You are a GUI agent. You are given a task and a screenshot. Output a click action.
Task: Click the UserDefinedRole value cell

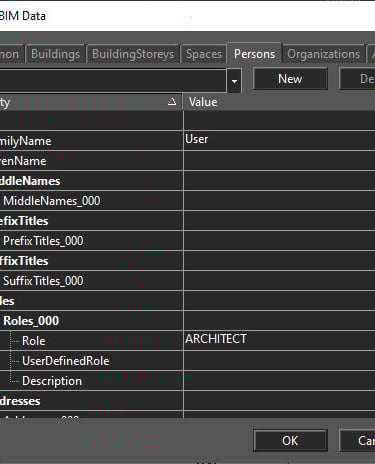click(279, 361)
